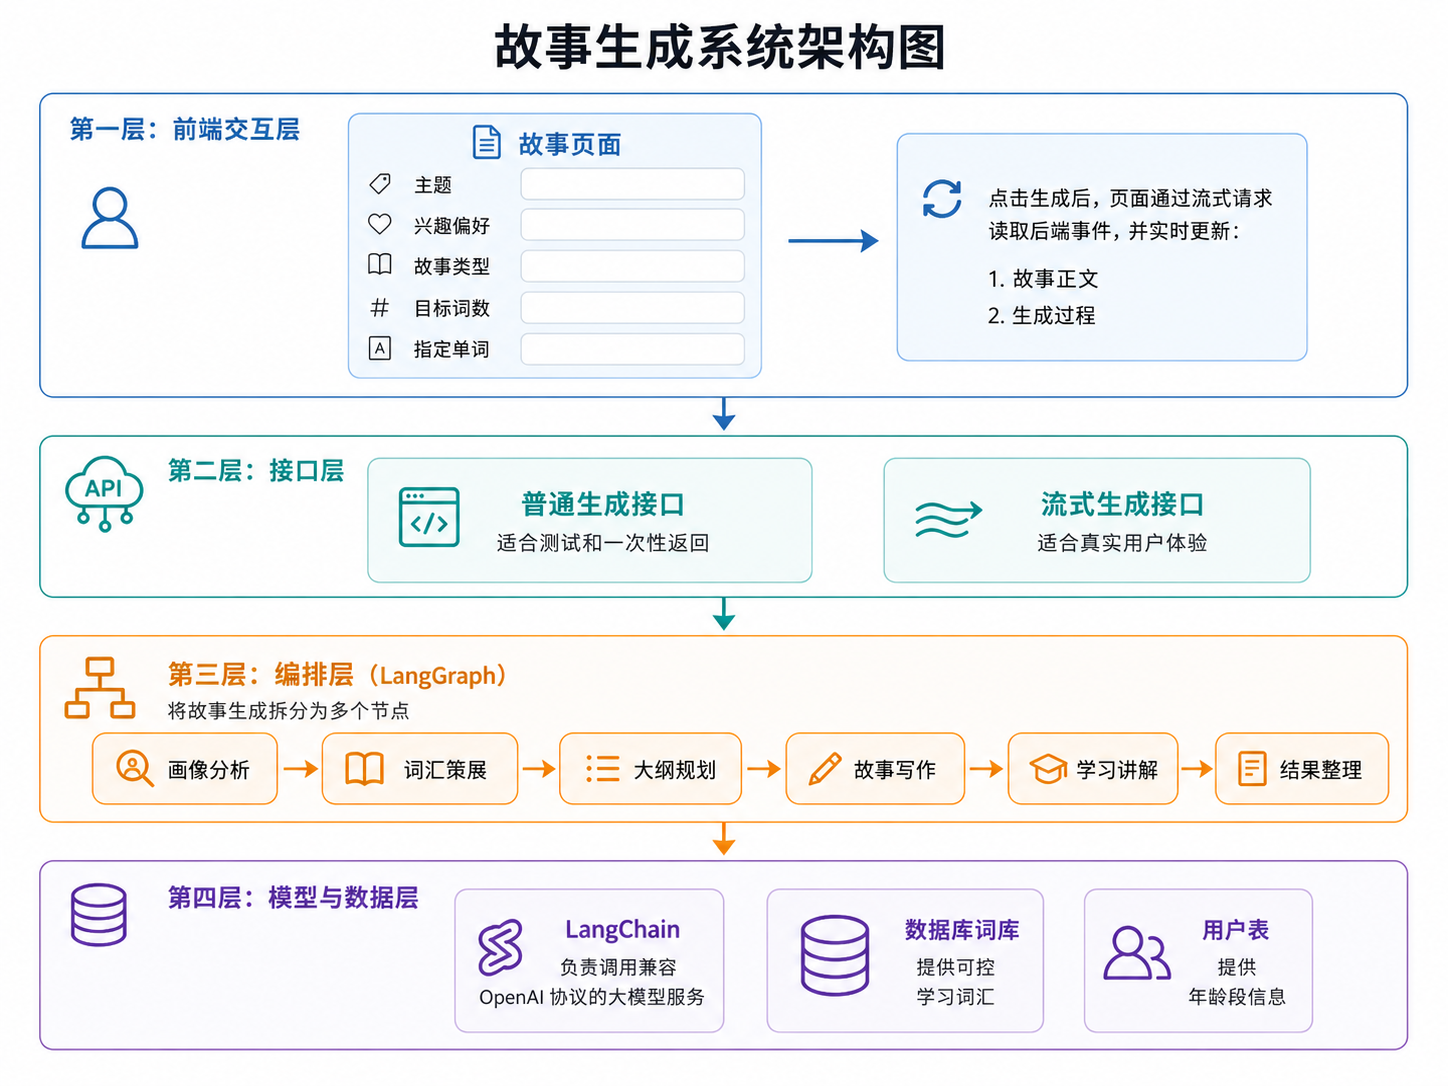Click the API cloud icon

point(104,494)
